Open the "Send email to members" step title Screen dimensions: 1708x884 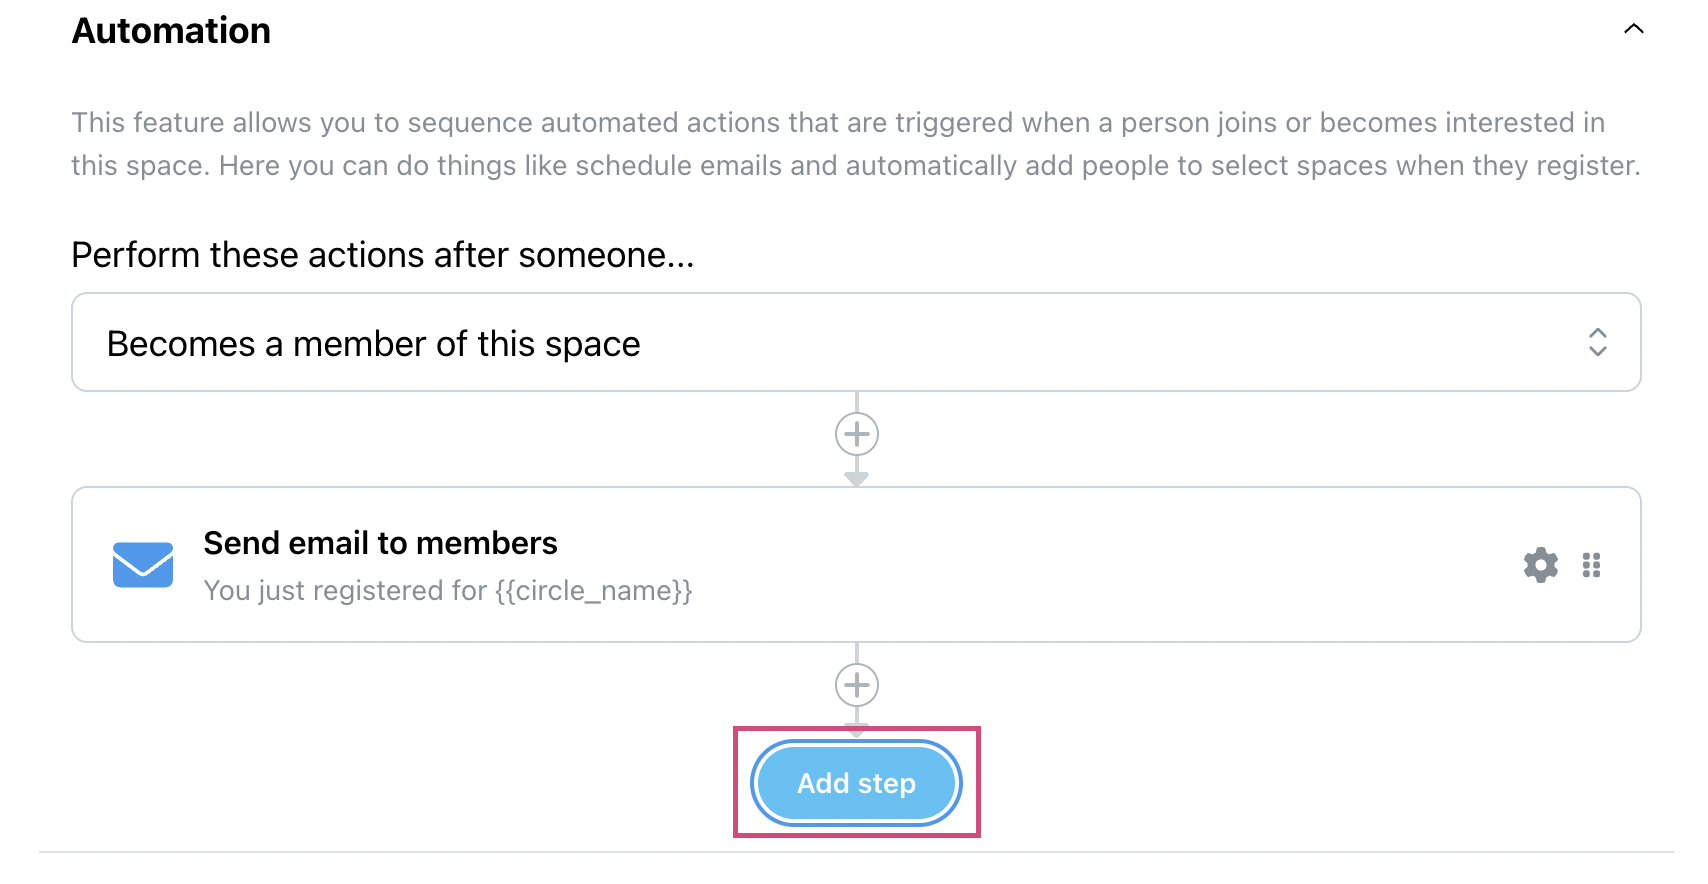[380, 543]
